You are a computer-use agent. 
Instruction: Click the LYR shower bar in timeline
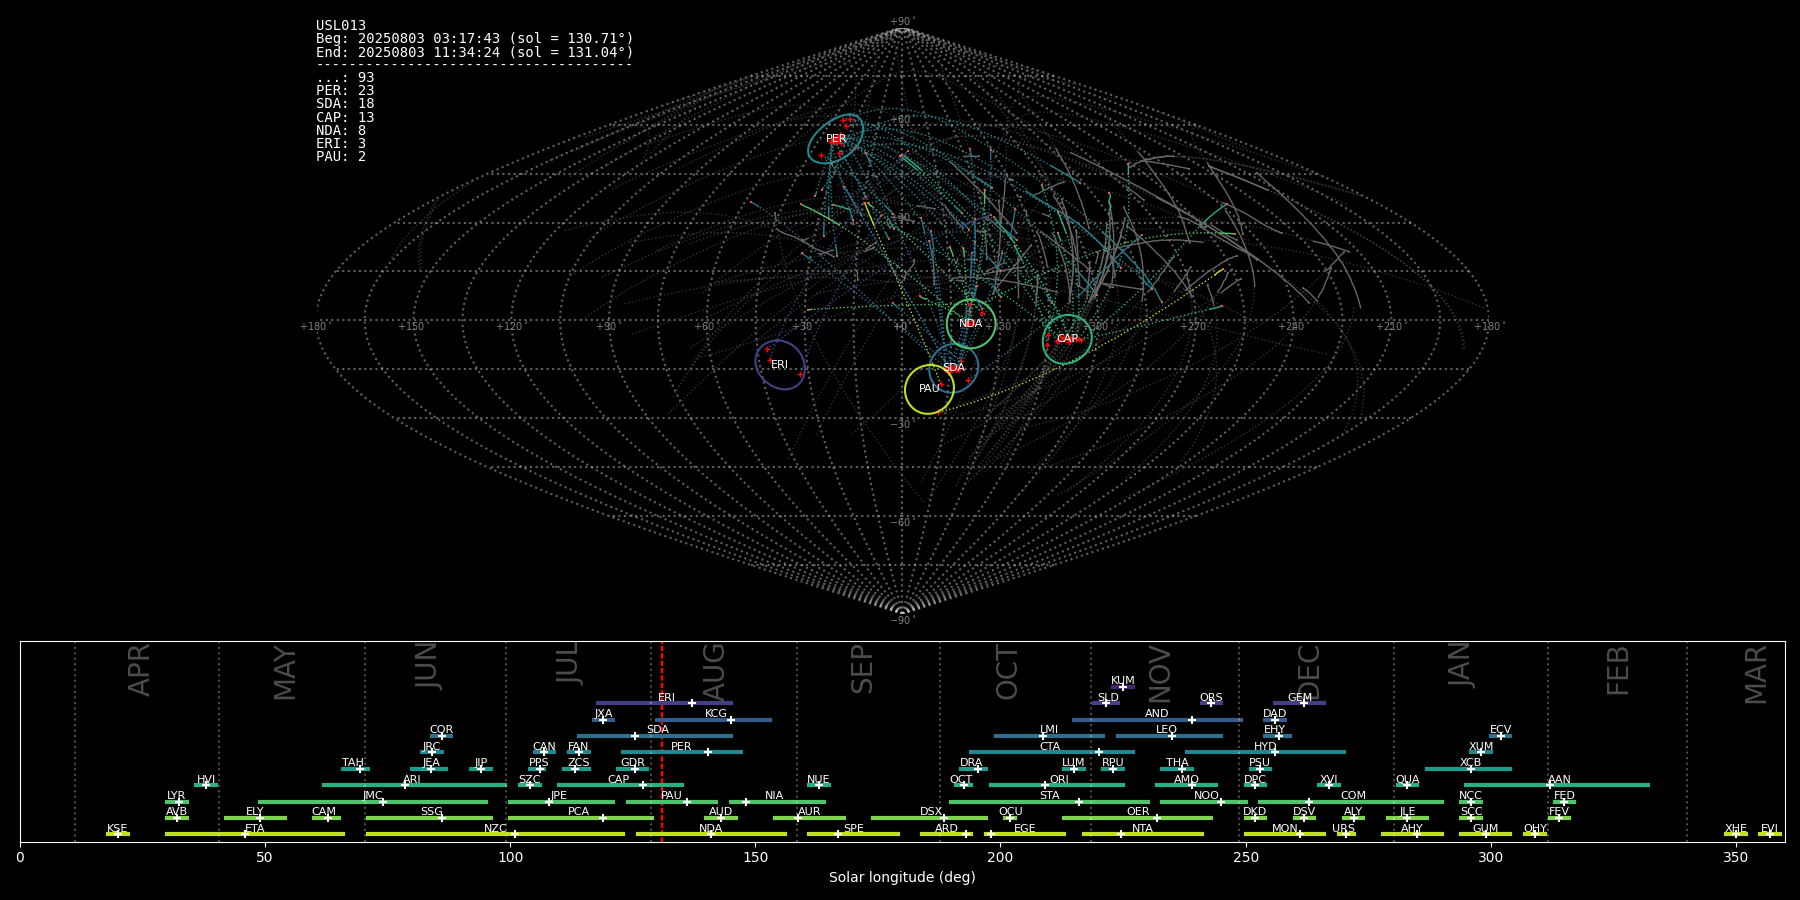click(177, 802)
